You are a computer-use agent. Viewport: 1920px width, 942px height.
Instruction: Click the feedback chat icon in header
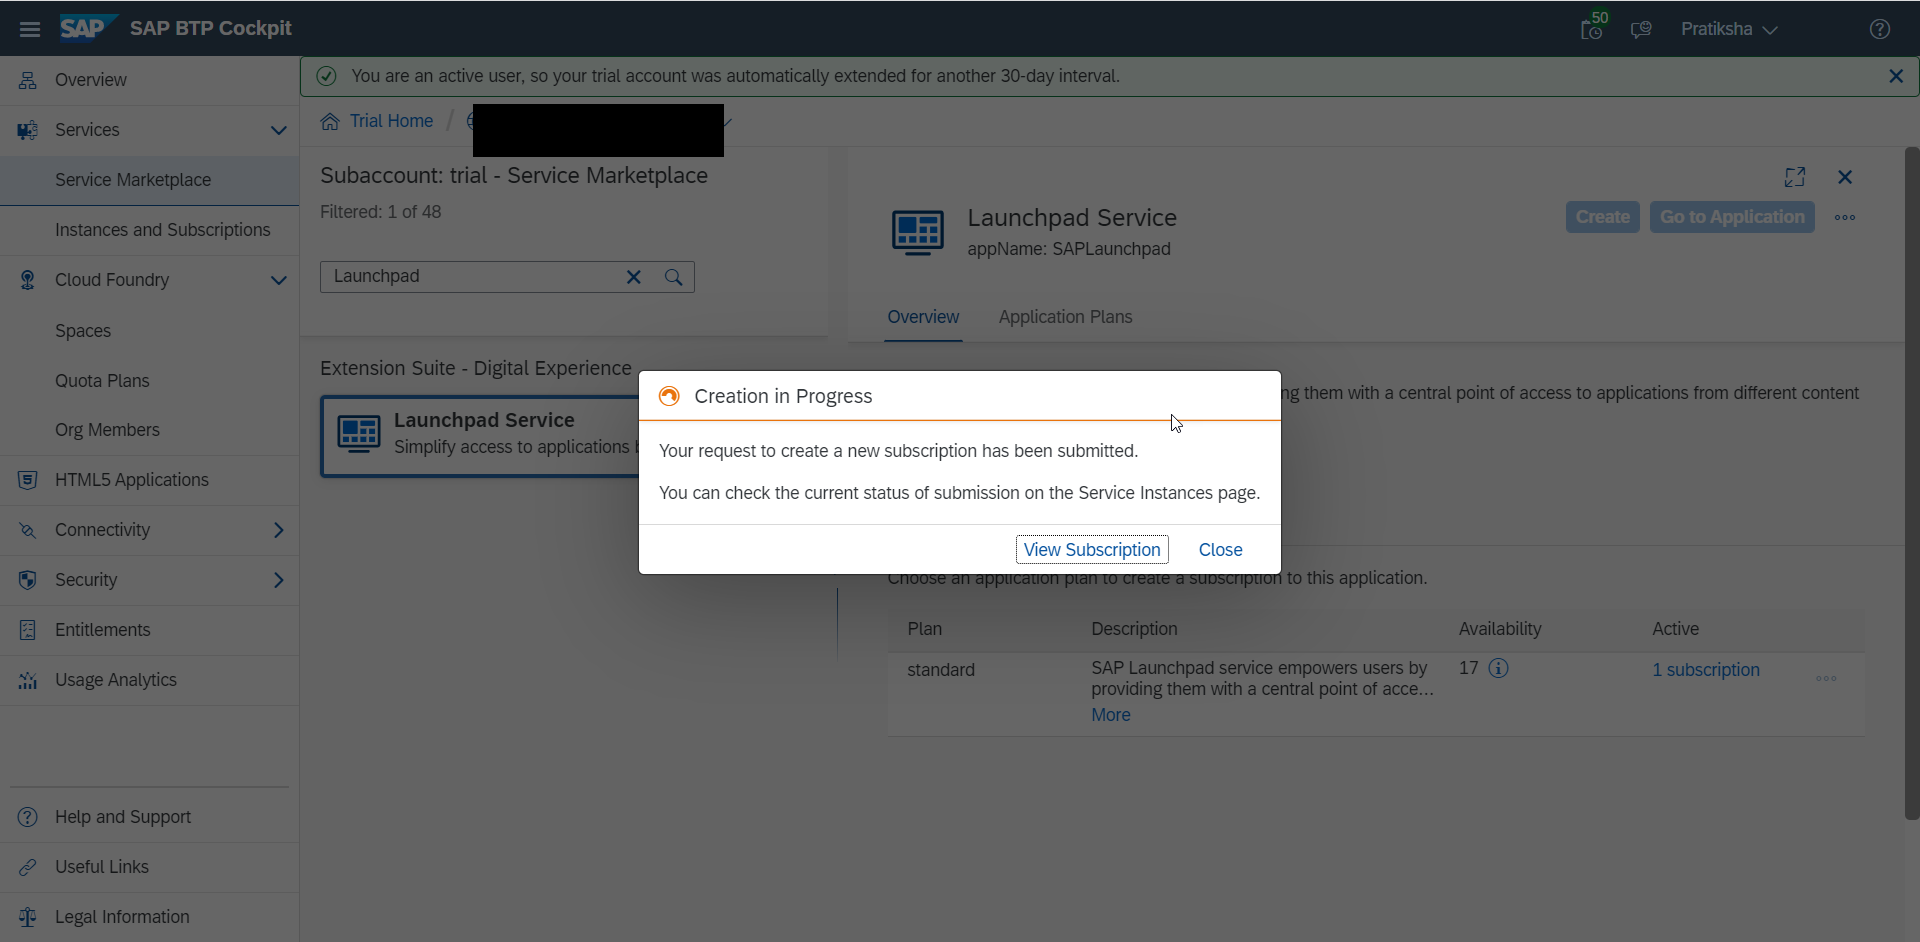point(1641,29)
